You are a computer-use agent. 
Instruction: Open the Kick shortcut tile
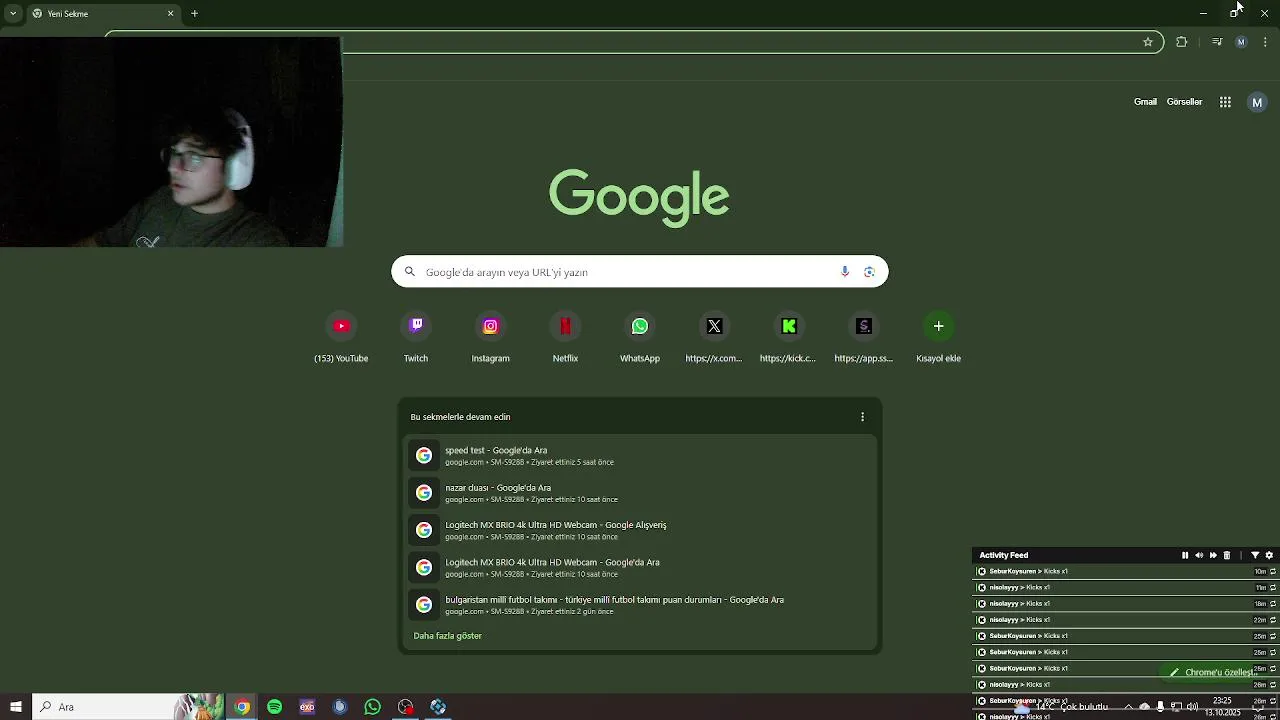[x=789, y=338]
